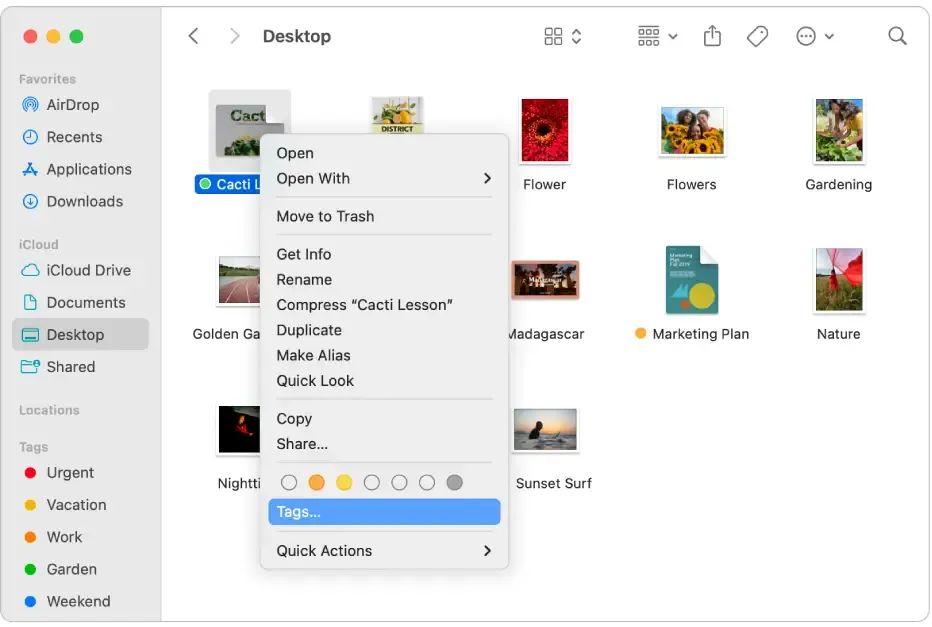
Task: Go back with the left chevron
Action: [x=194, y=36]
